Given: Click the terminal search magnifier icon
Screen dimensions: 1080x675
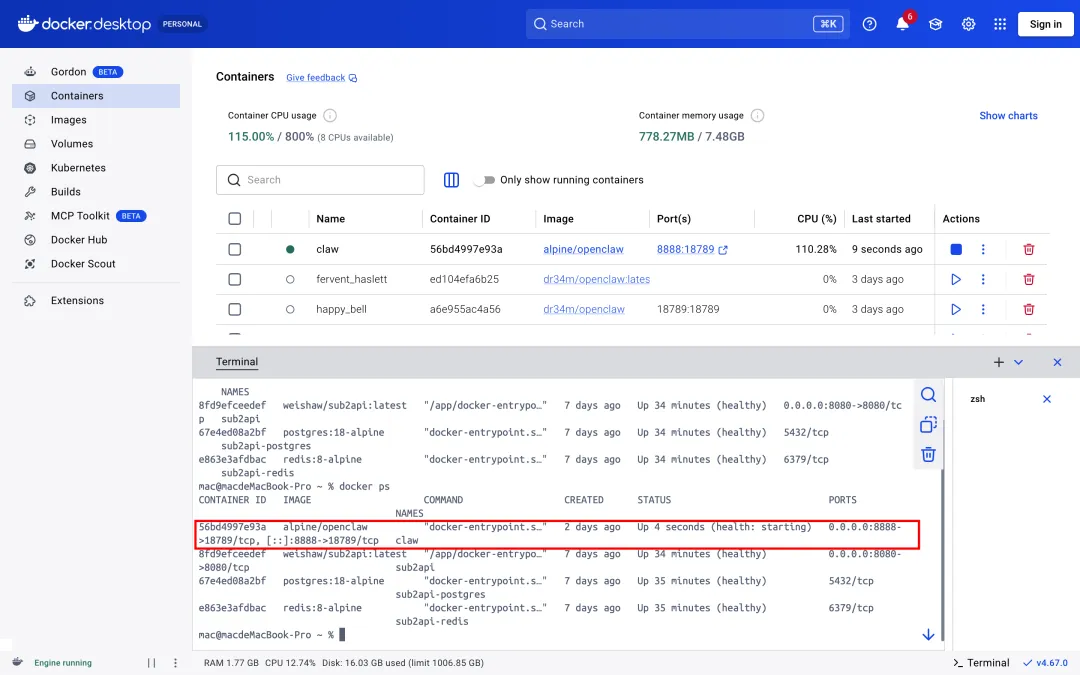Looking at the screenshot, I should 928,395.
